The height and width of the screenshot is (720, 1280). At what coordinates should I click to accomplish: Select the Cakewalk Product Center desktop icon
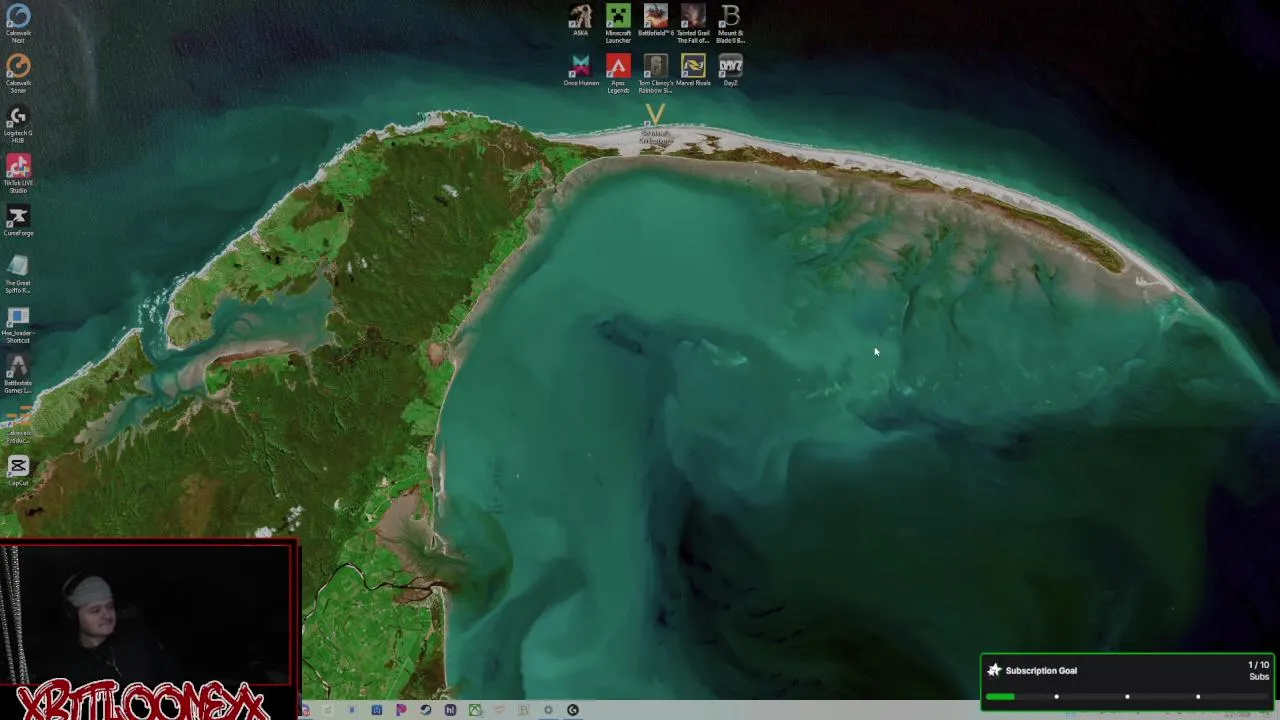click(18, 425)
